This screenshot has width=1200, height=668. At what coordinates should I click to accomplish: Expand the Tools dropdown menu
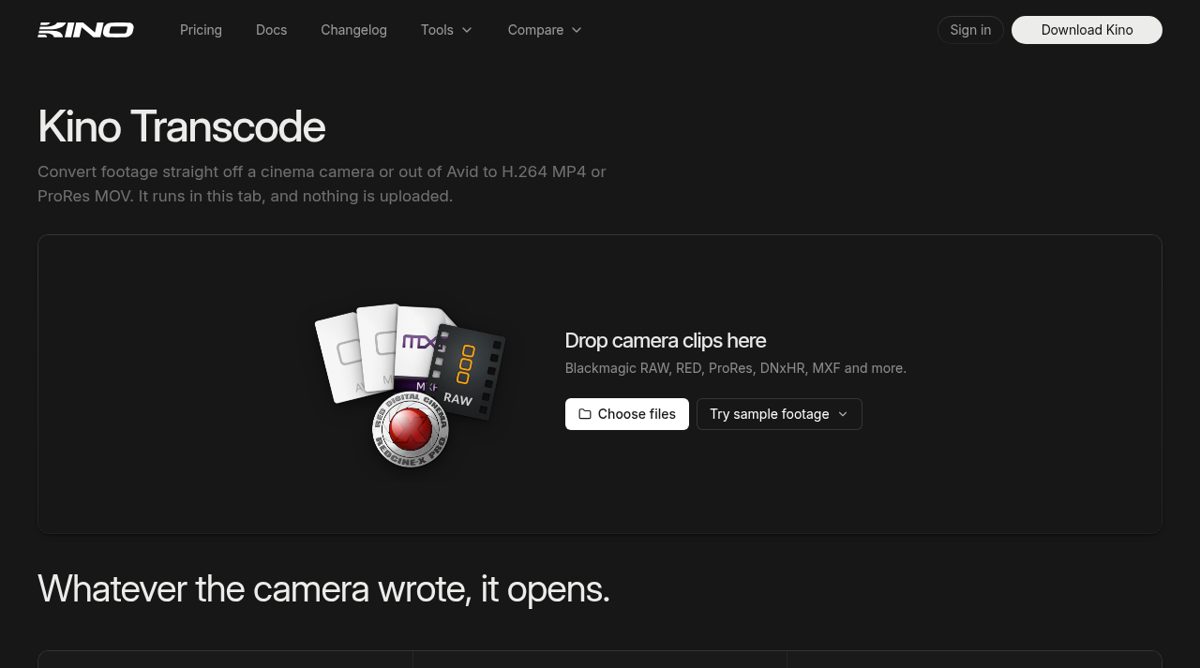[x=446, y=30]
